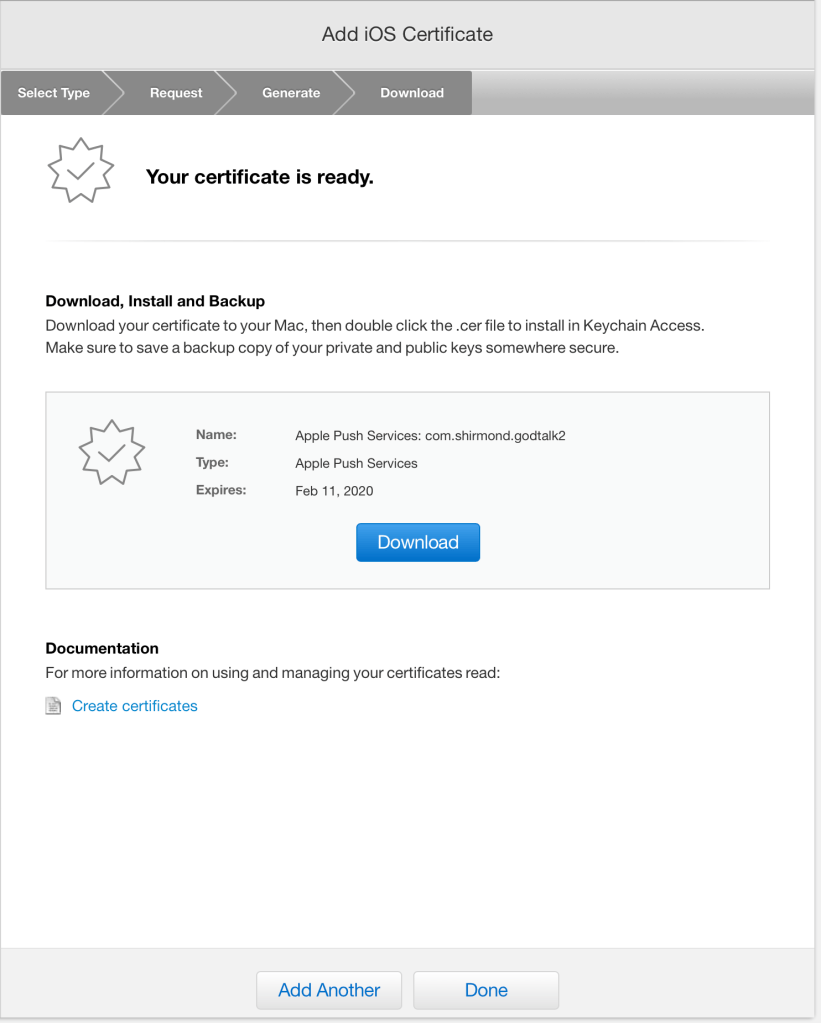Click the Expires field label
This screenshot has height=1023, width=821.
(x=221, y=490)
